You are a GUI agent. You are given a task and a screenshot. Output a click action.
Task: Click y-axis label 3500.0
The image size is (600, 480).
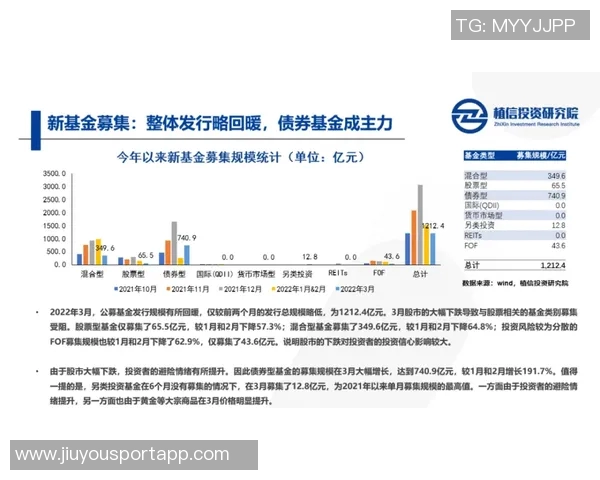tap(54, 174)
